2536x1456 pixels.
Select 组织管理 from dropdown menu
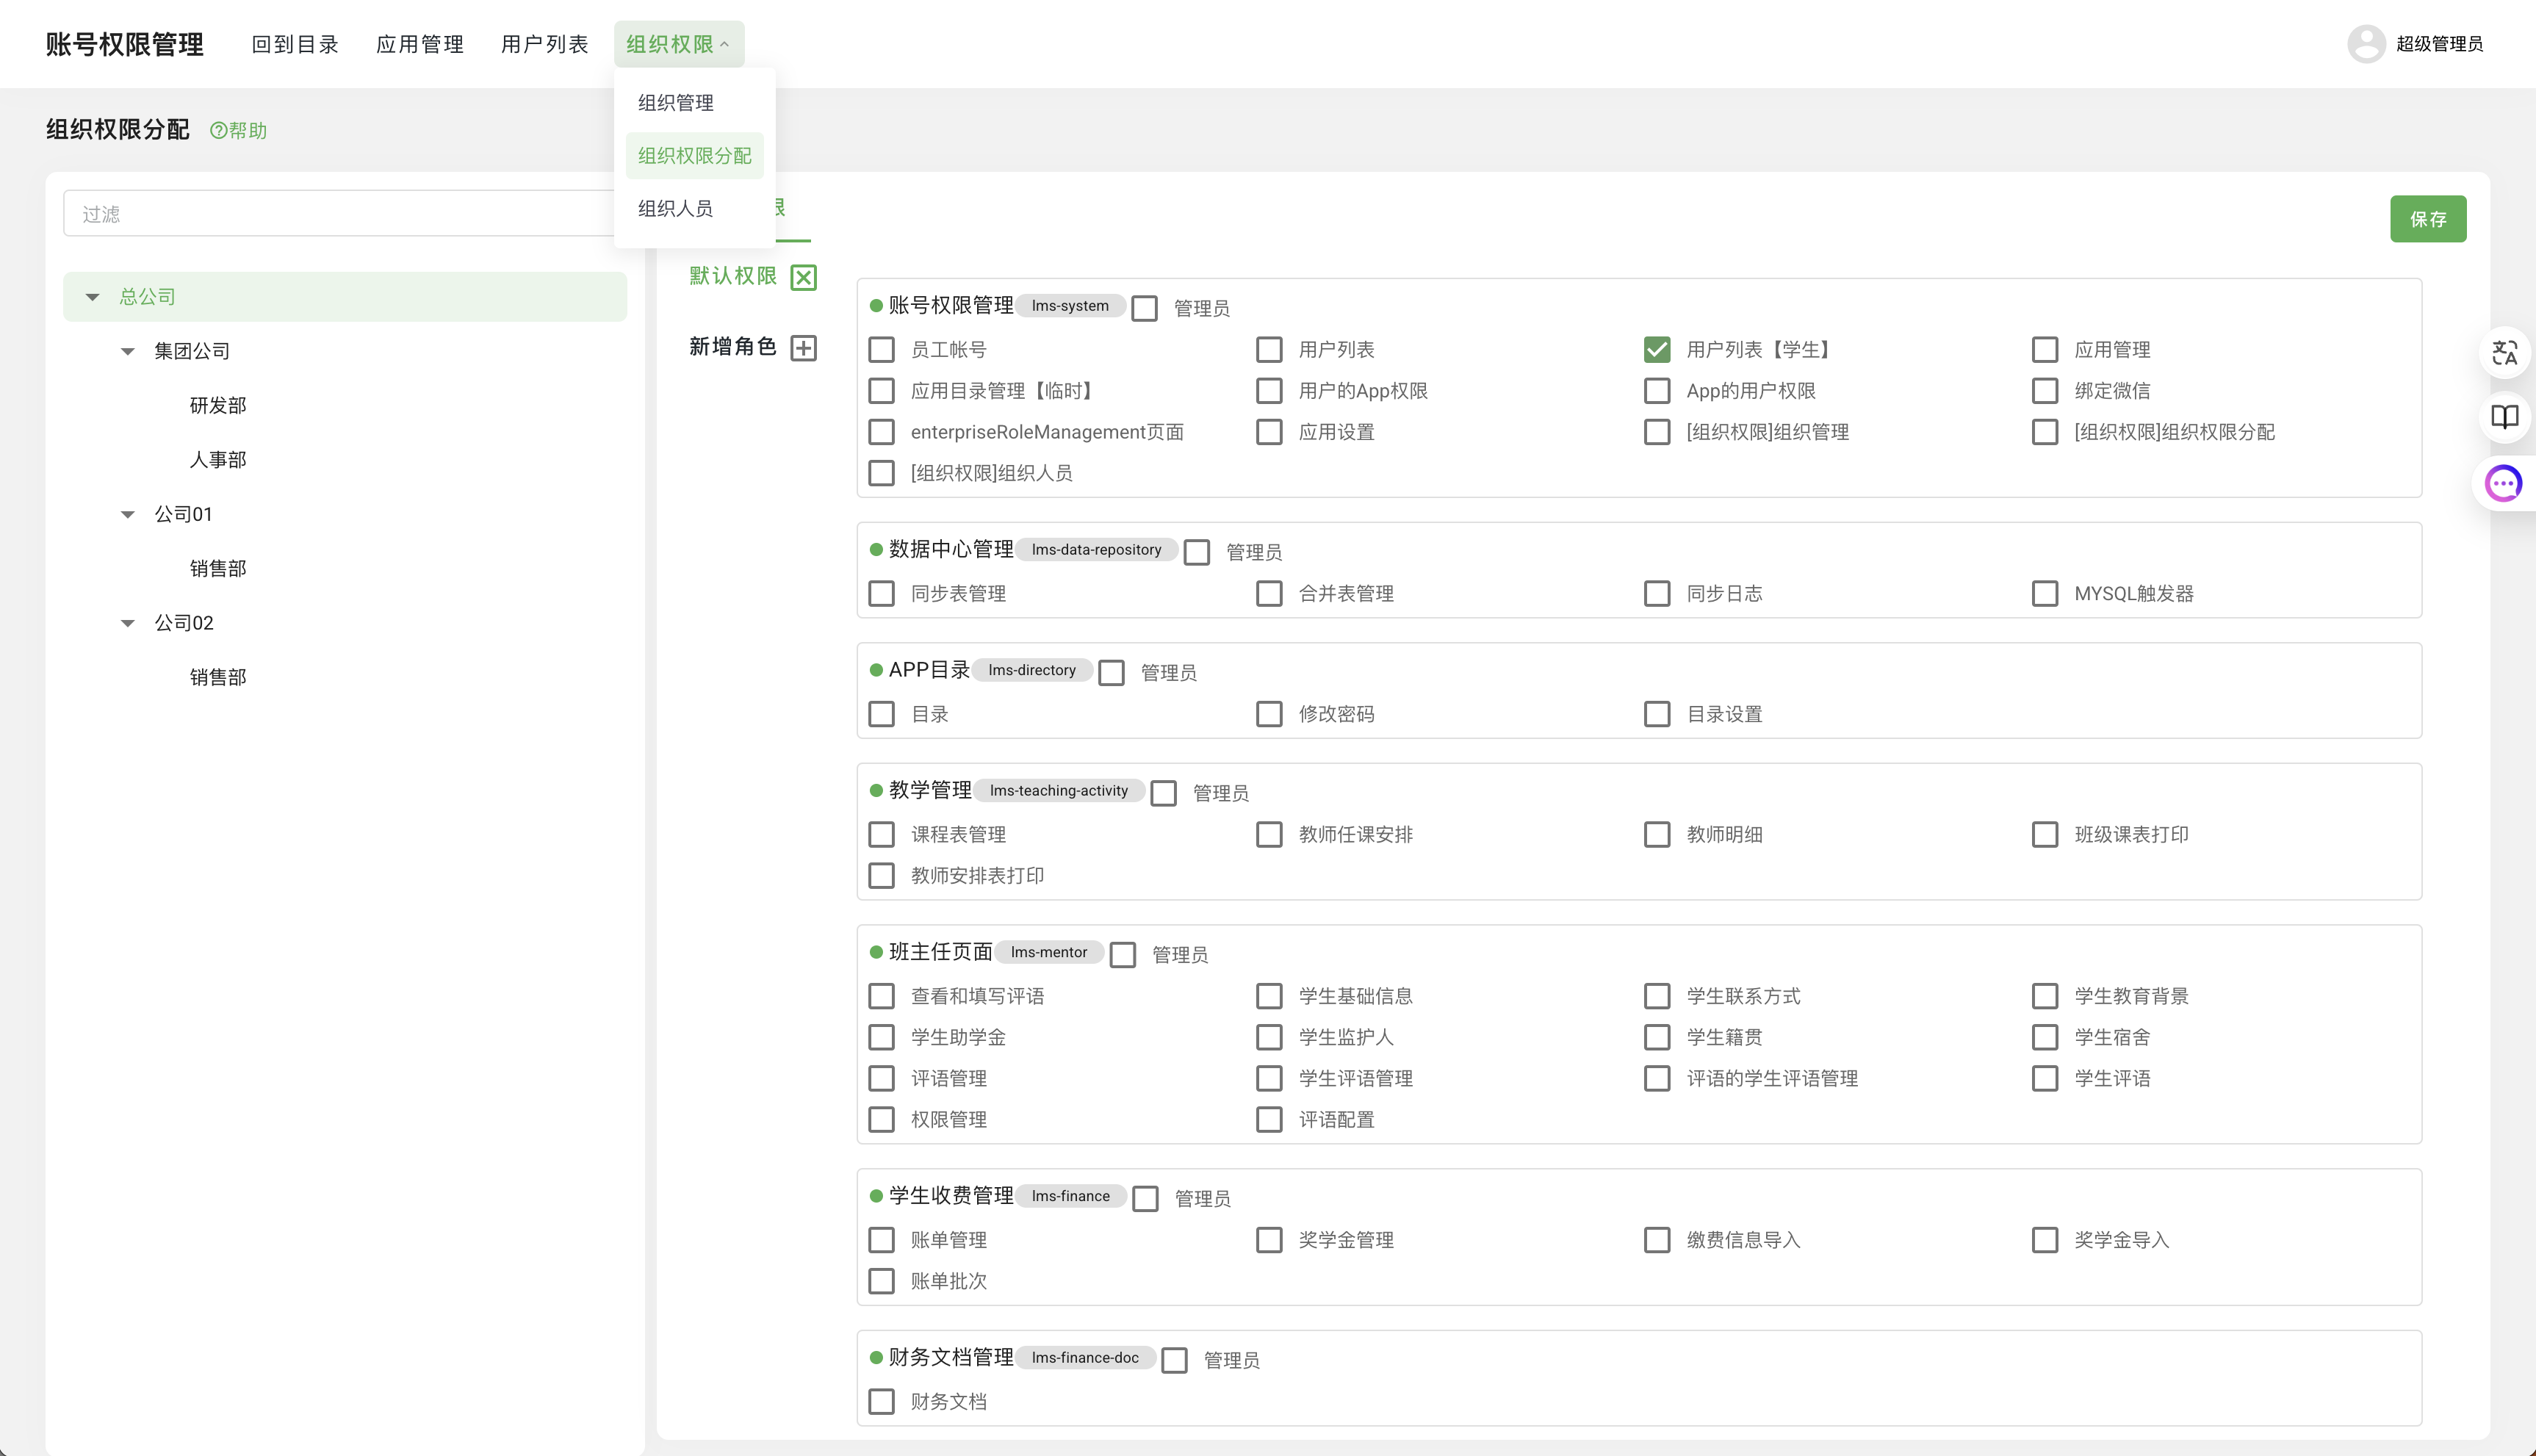(x=676, y=103)
